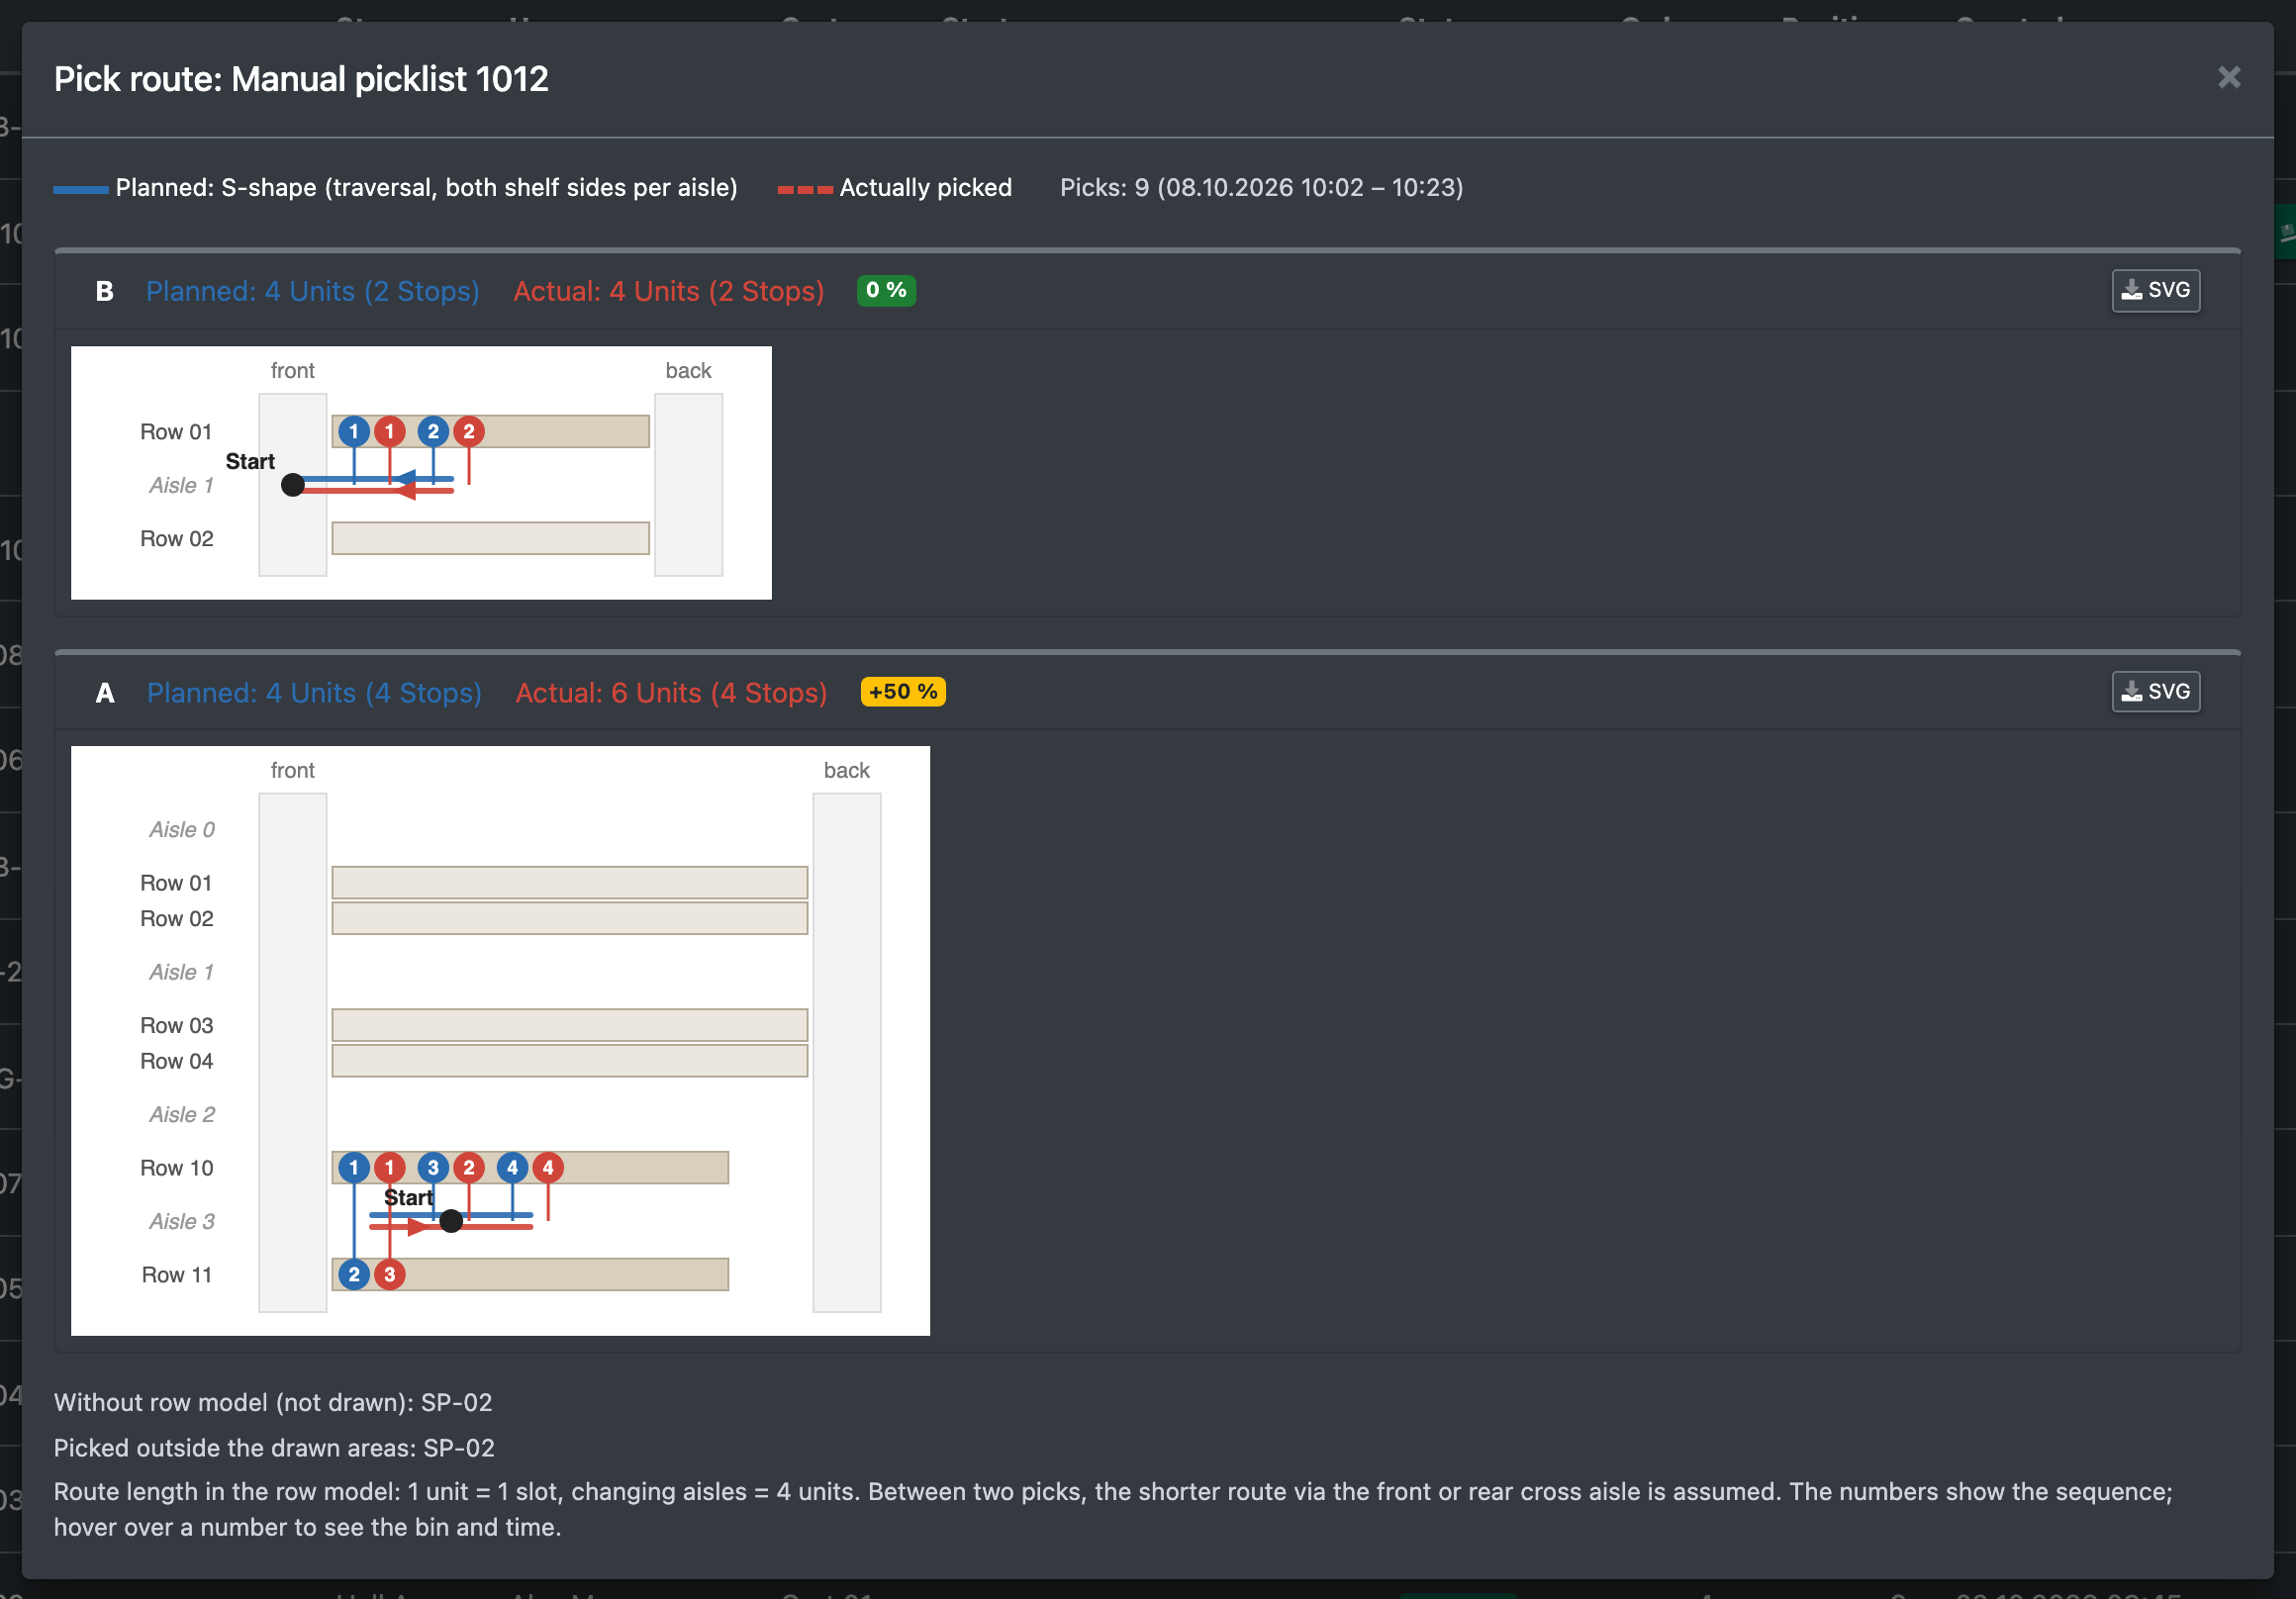Click the 'Pick route: Manual picklist 1012' title
2296x1599 pixels.
pos(301,79)
